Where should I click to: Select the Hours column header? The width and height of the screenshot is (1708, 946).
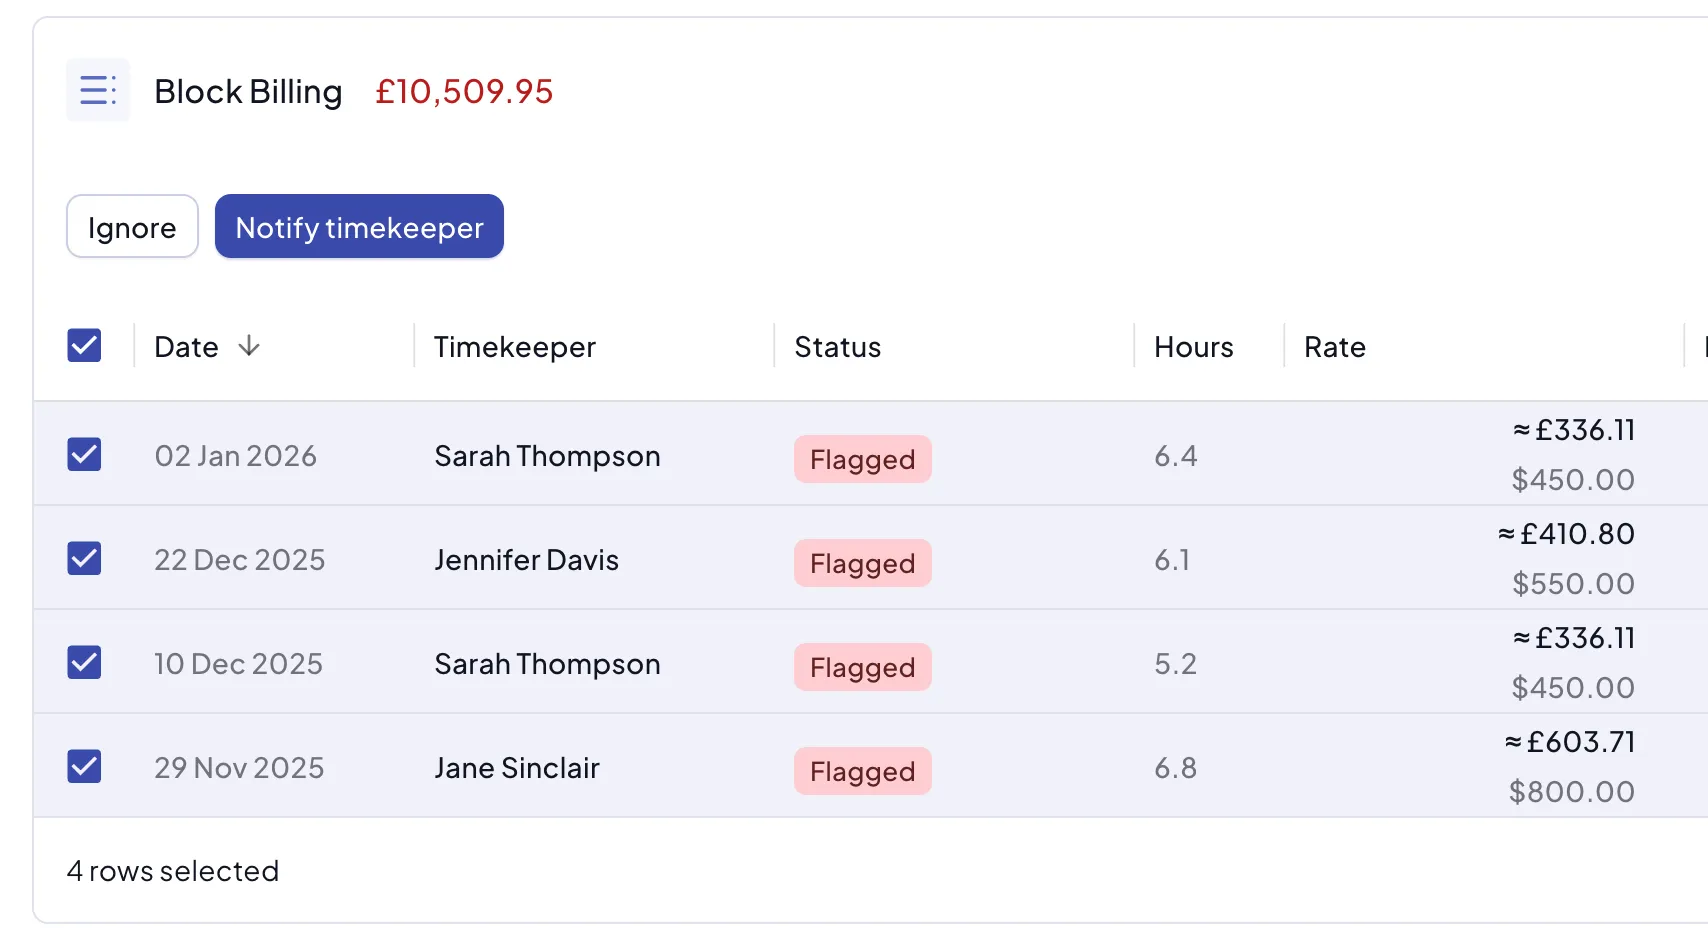1194,347
